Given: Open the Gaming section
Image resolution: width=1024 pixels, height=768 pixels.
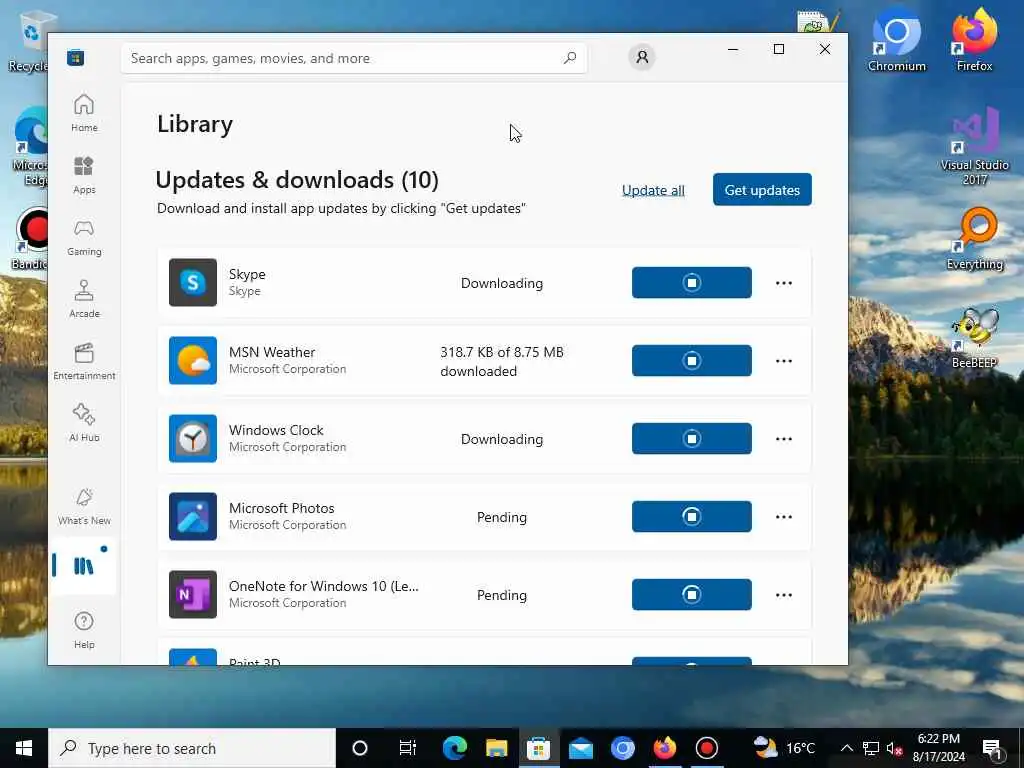Looking at the screenshot, I should tap(84, 237).
